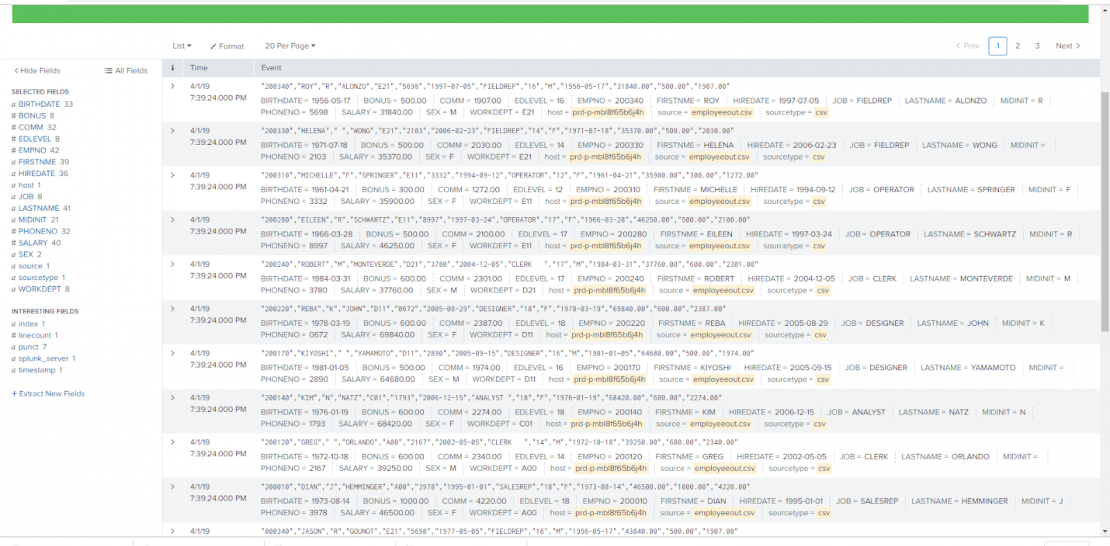Click the info 'i' column header icon
The width and height of the screenshot is (1110, 546).
[x=173, y=68]
